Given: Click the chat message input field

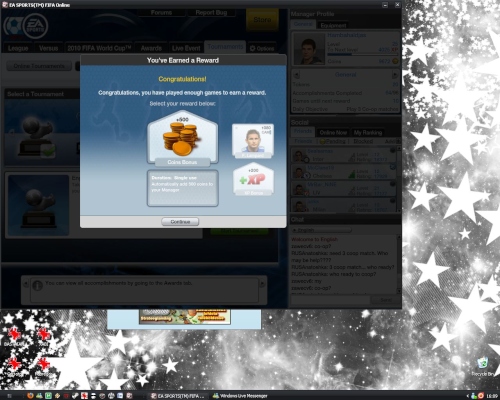Looking at the screenshot, I should point(330,300).
